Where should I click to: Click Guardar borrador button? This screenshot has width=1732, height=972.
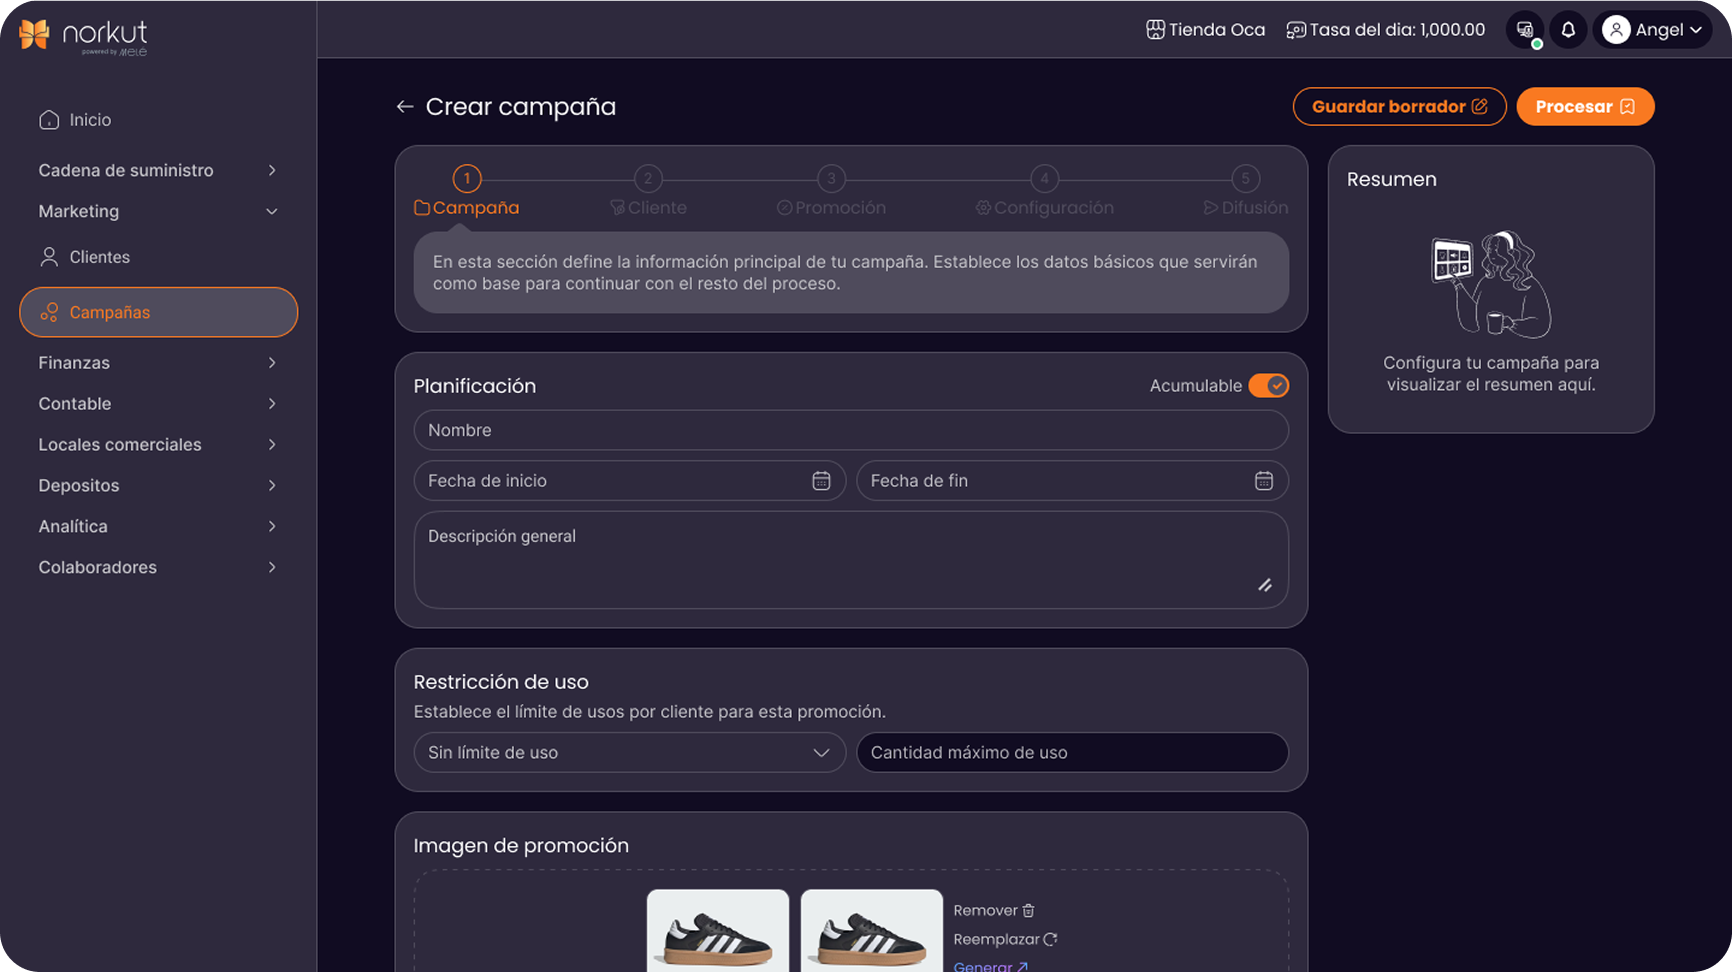coord(1398,106)
